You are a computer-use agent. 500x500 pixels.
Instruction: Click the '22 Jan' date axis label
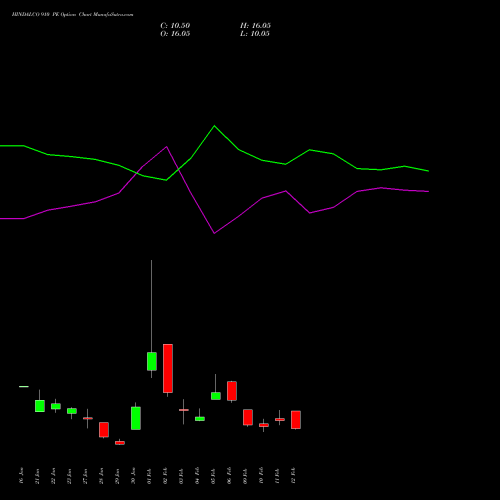coord(53,476)
